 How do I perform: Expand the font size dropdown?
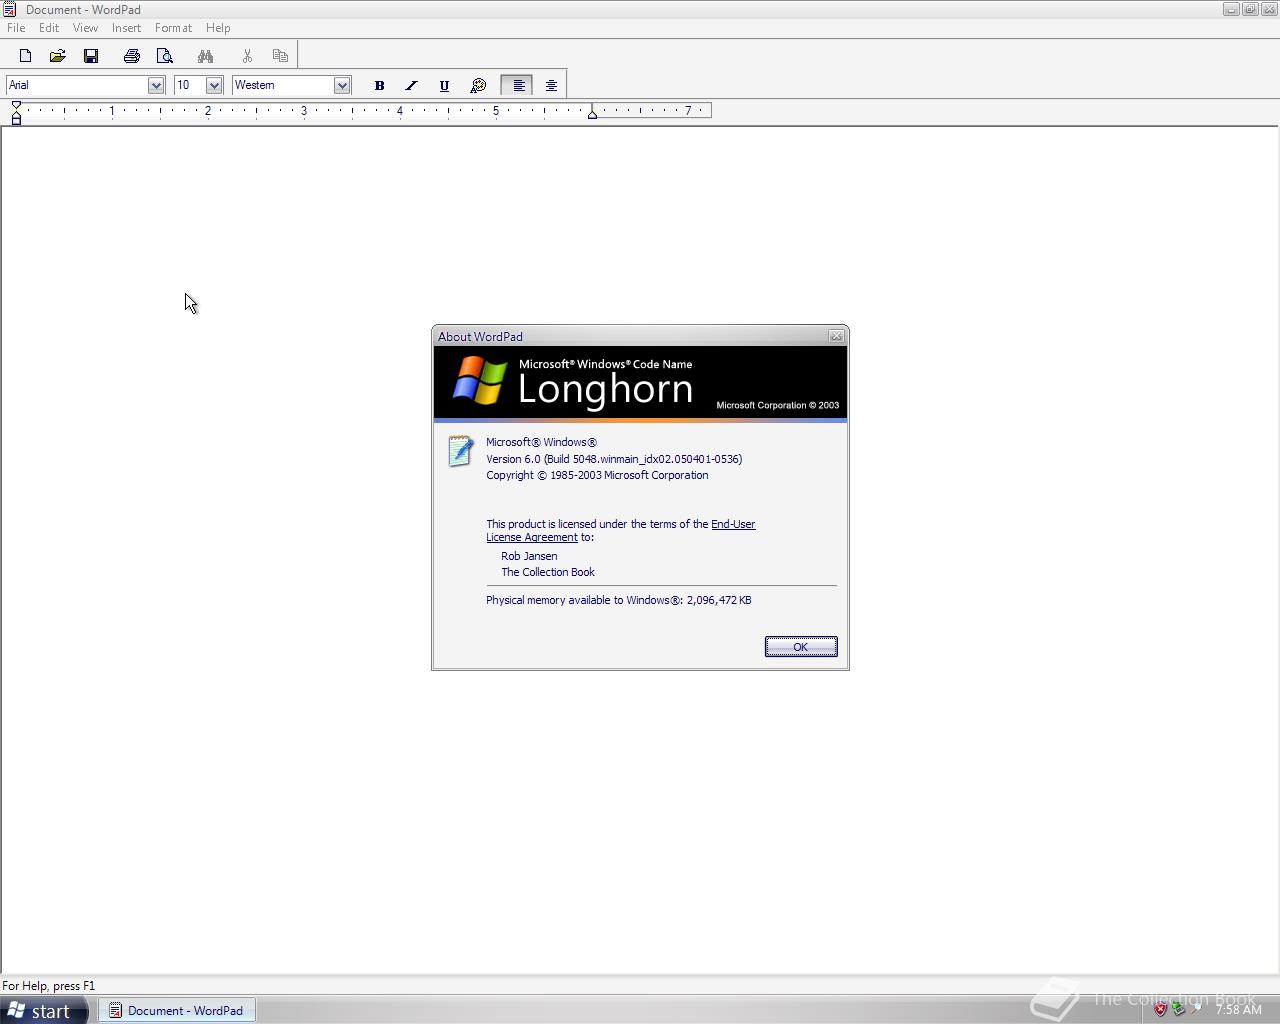pyautogui.click(x=213, y=85)
